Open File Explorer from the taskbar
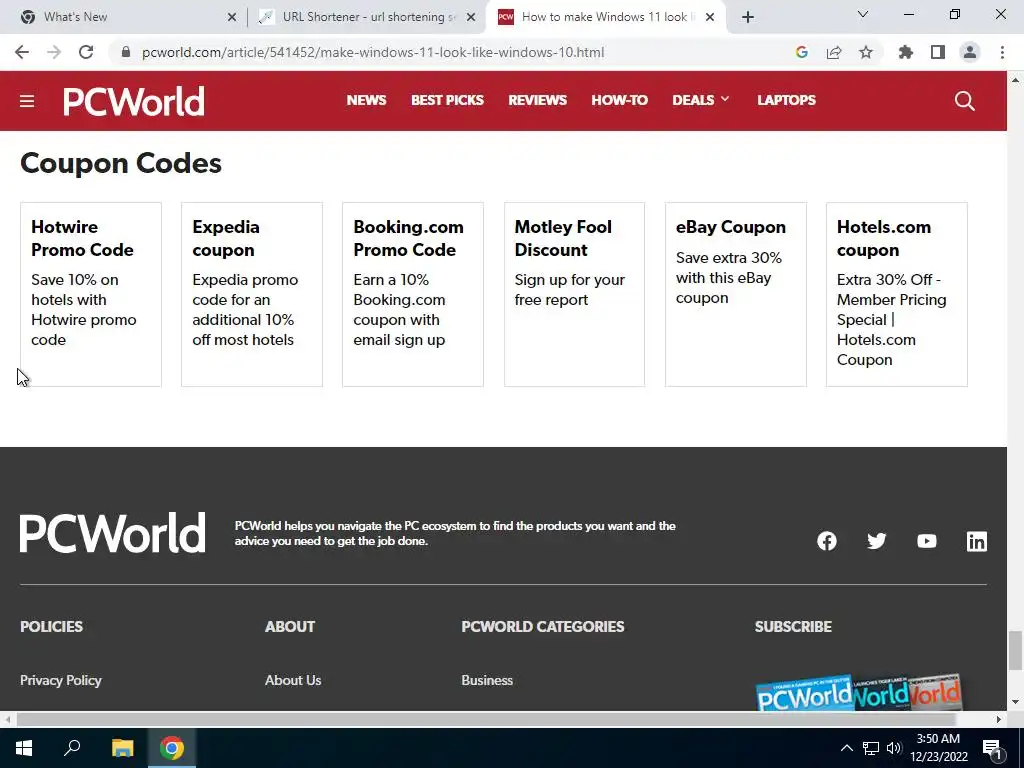The image size is (1024, 768). coord(122,748)
